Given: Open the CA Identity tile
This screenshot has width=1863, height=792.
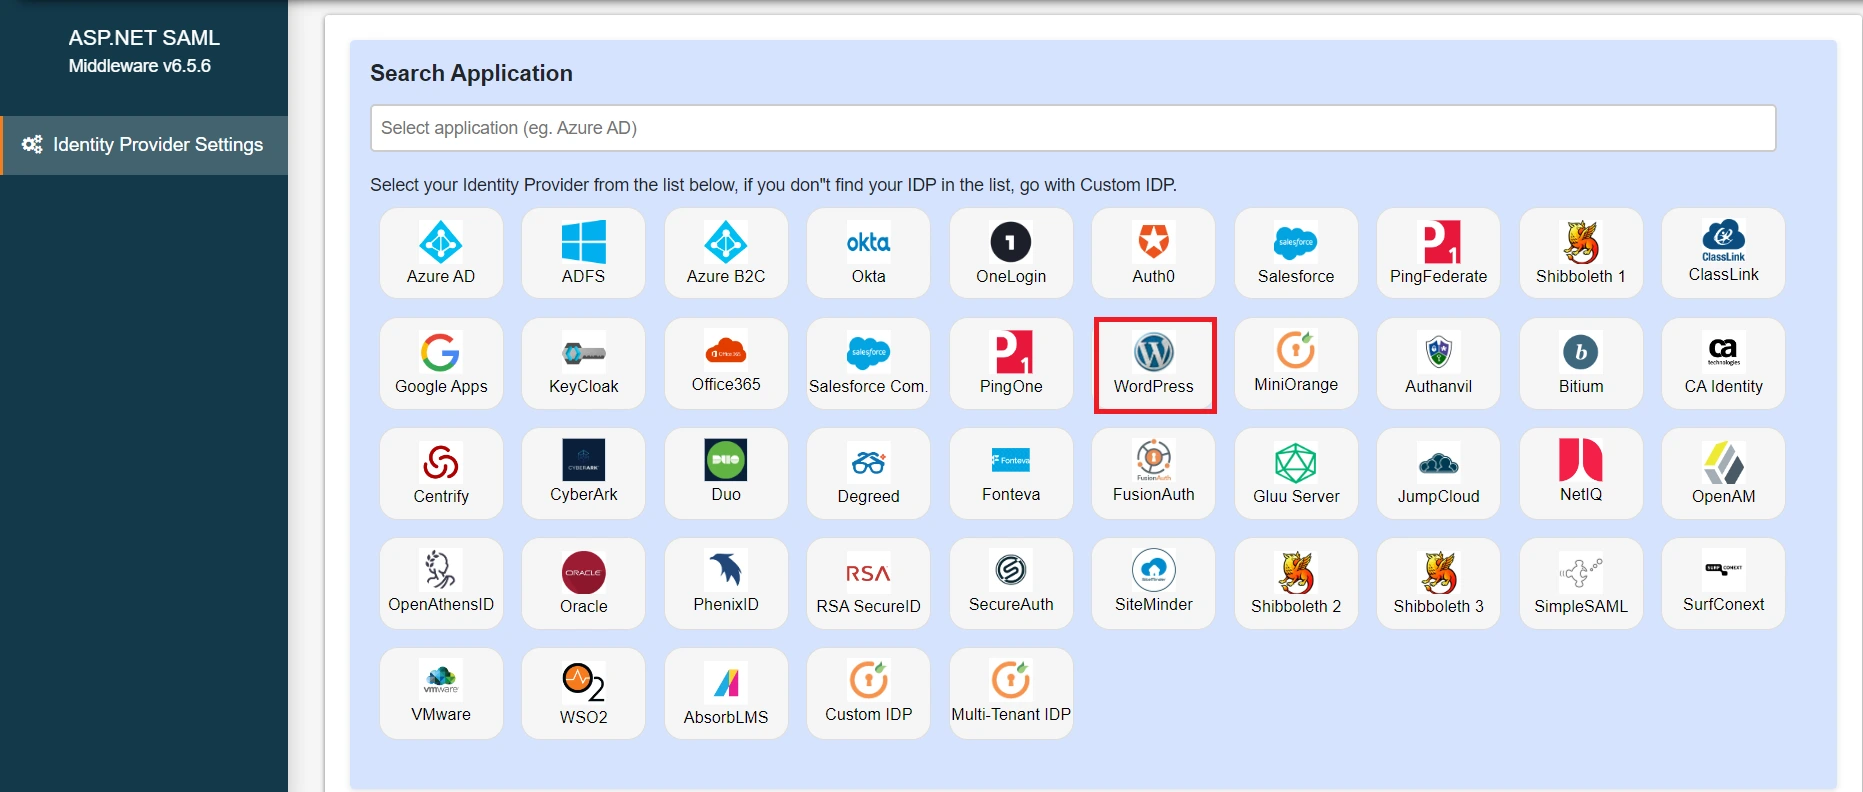Looking at the screenshot, I should tap(1723, 363).
